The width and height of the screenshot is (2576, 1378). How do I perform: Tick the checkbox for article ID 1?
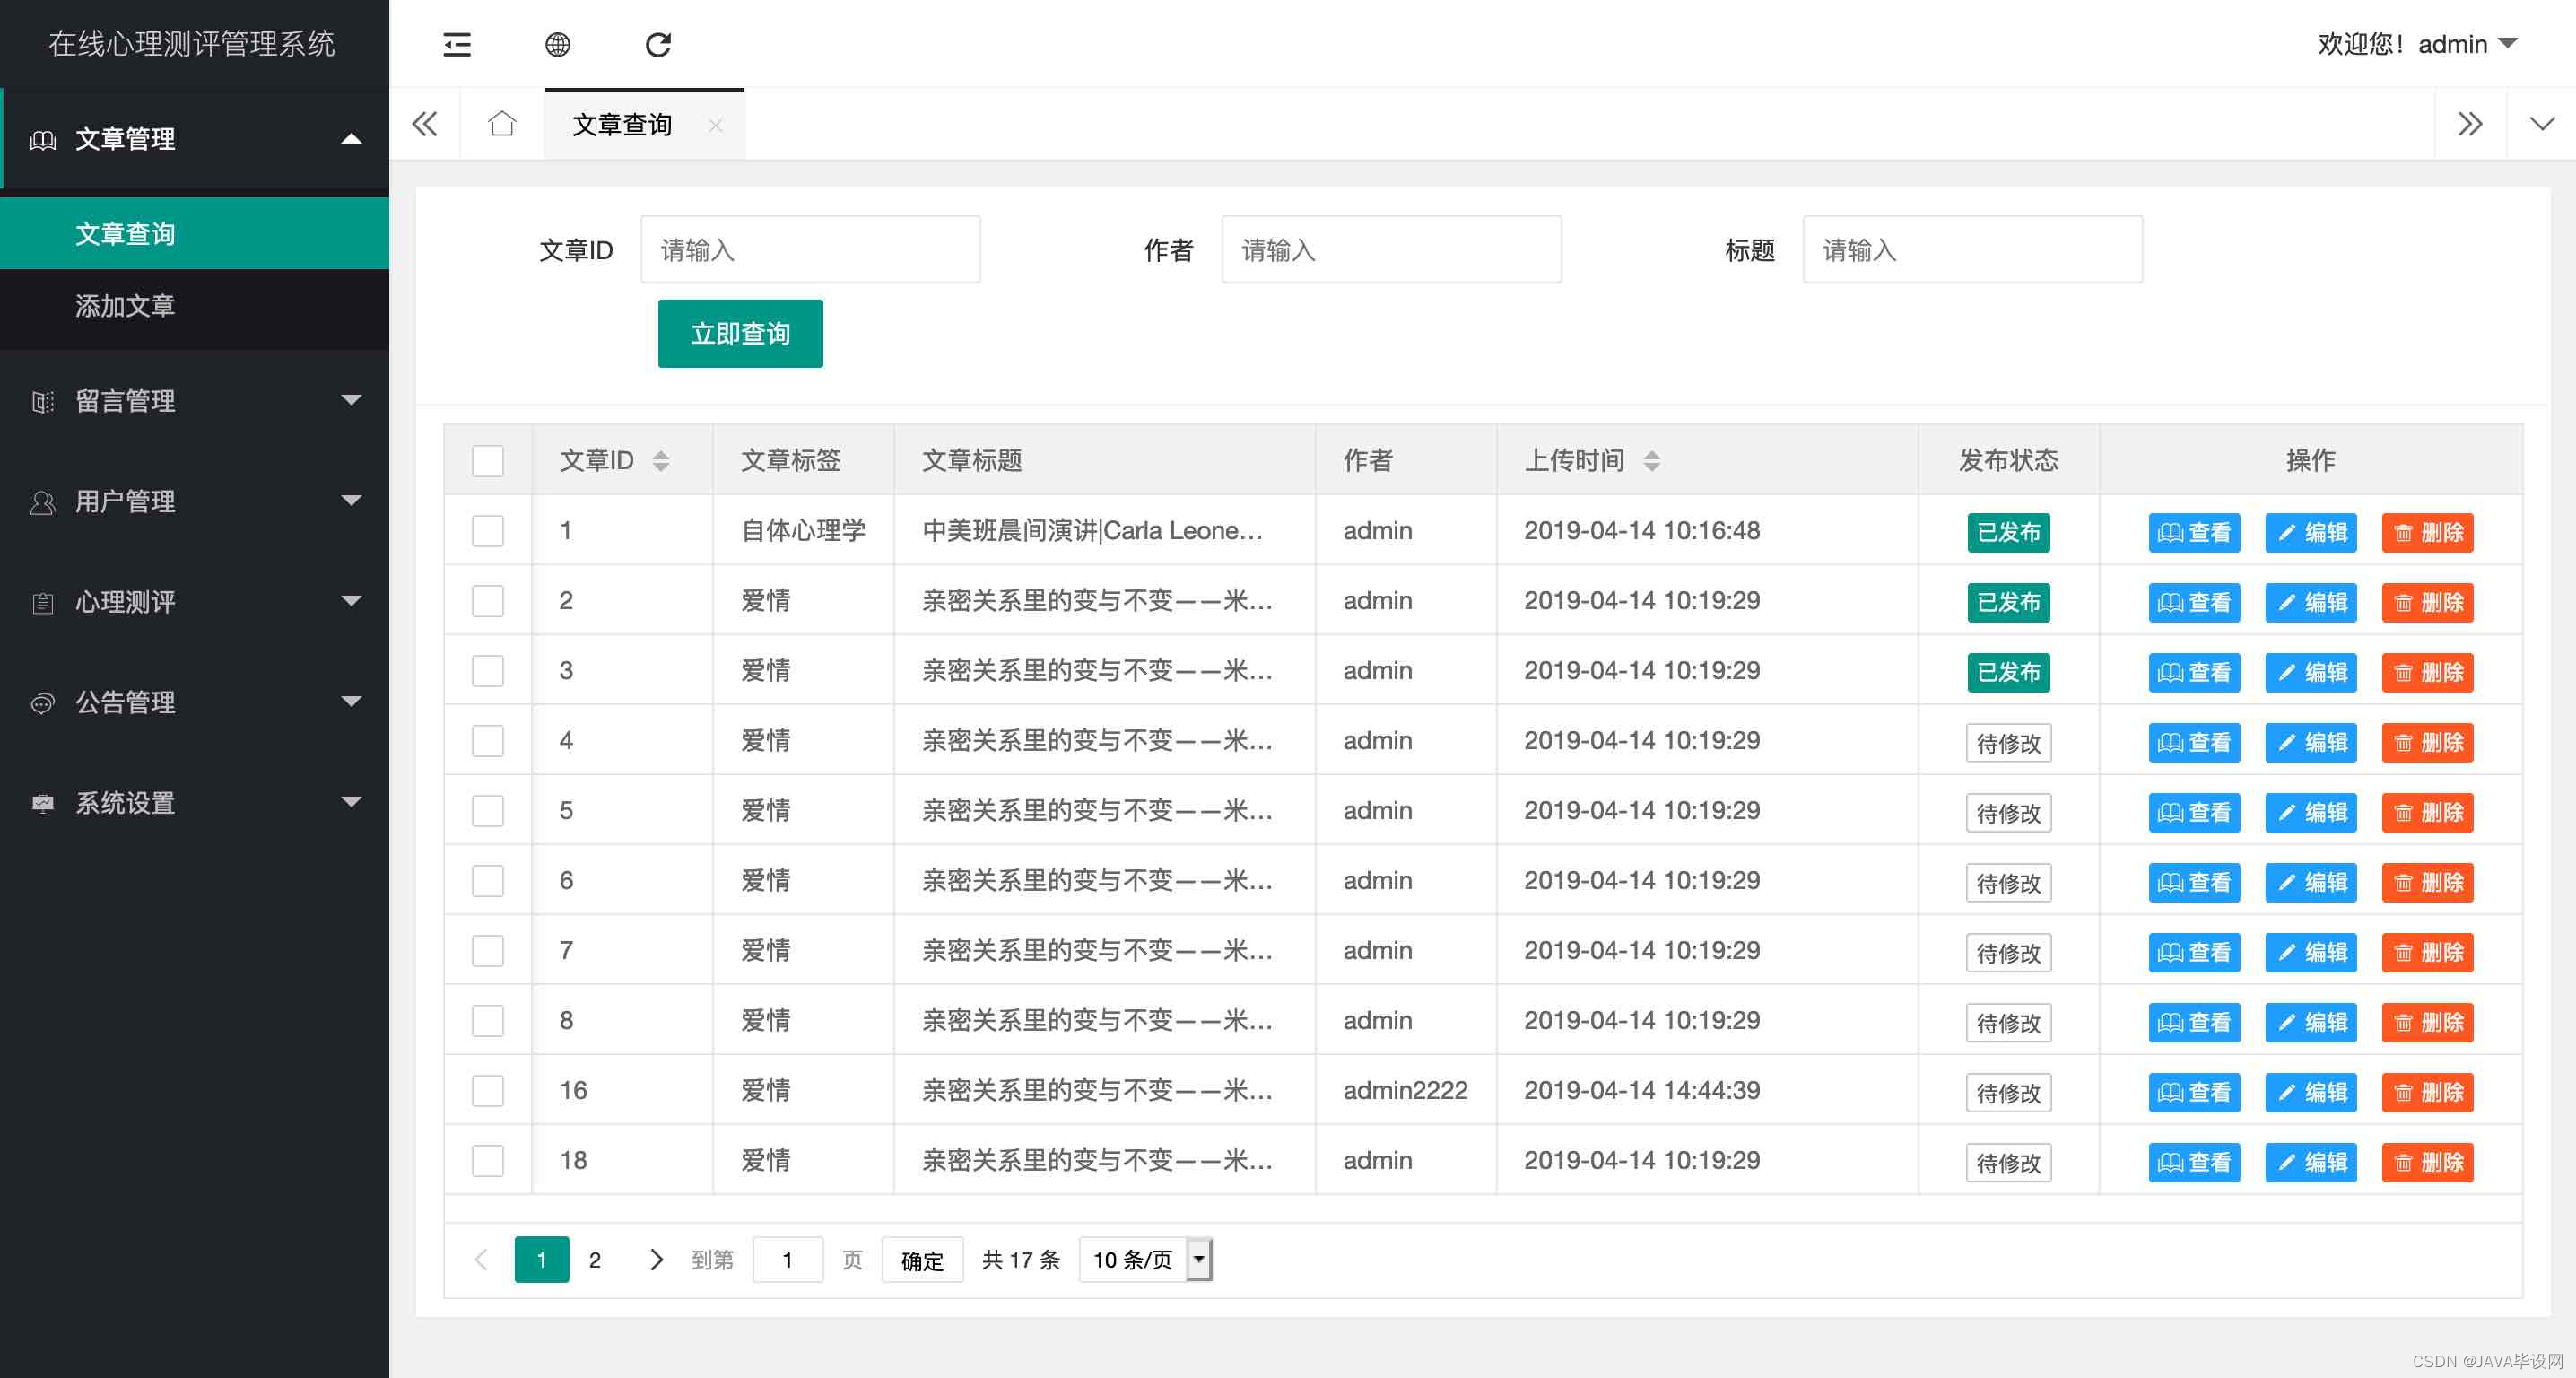[488, 530]
